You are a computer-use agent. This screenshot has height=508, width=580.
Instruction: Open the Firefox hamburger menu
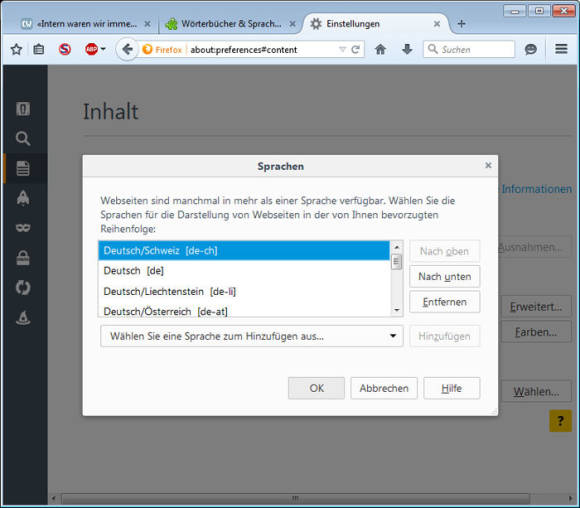[x=561, y=49]
